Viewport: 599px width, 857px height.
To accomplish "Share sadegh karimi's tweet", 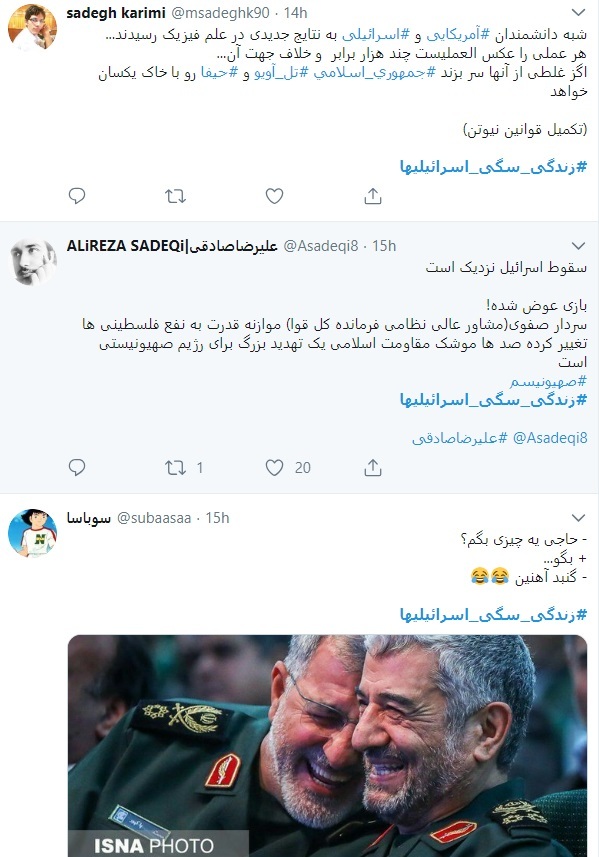I will pyautogui.click(x=373, y=196).
